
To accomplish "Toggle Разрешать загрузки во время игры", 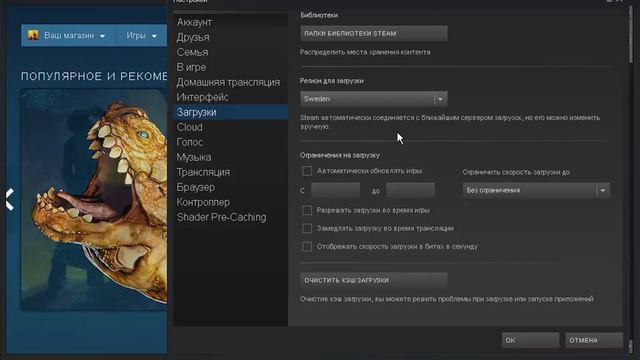I will click(307, 210).
